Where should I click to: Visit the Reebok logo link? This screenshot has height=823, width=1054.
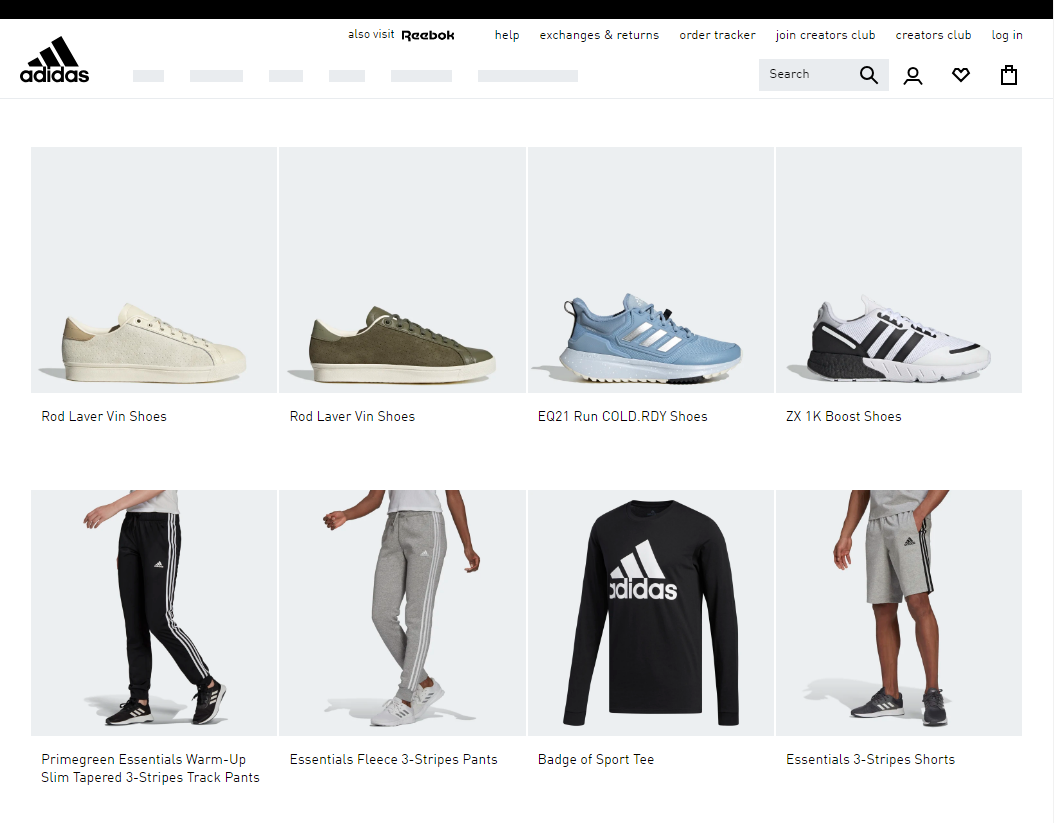pyautogui.click(x=428, y=35)
